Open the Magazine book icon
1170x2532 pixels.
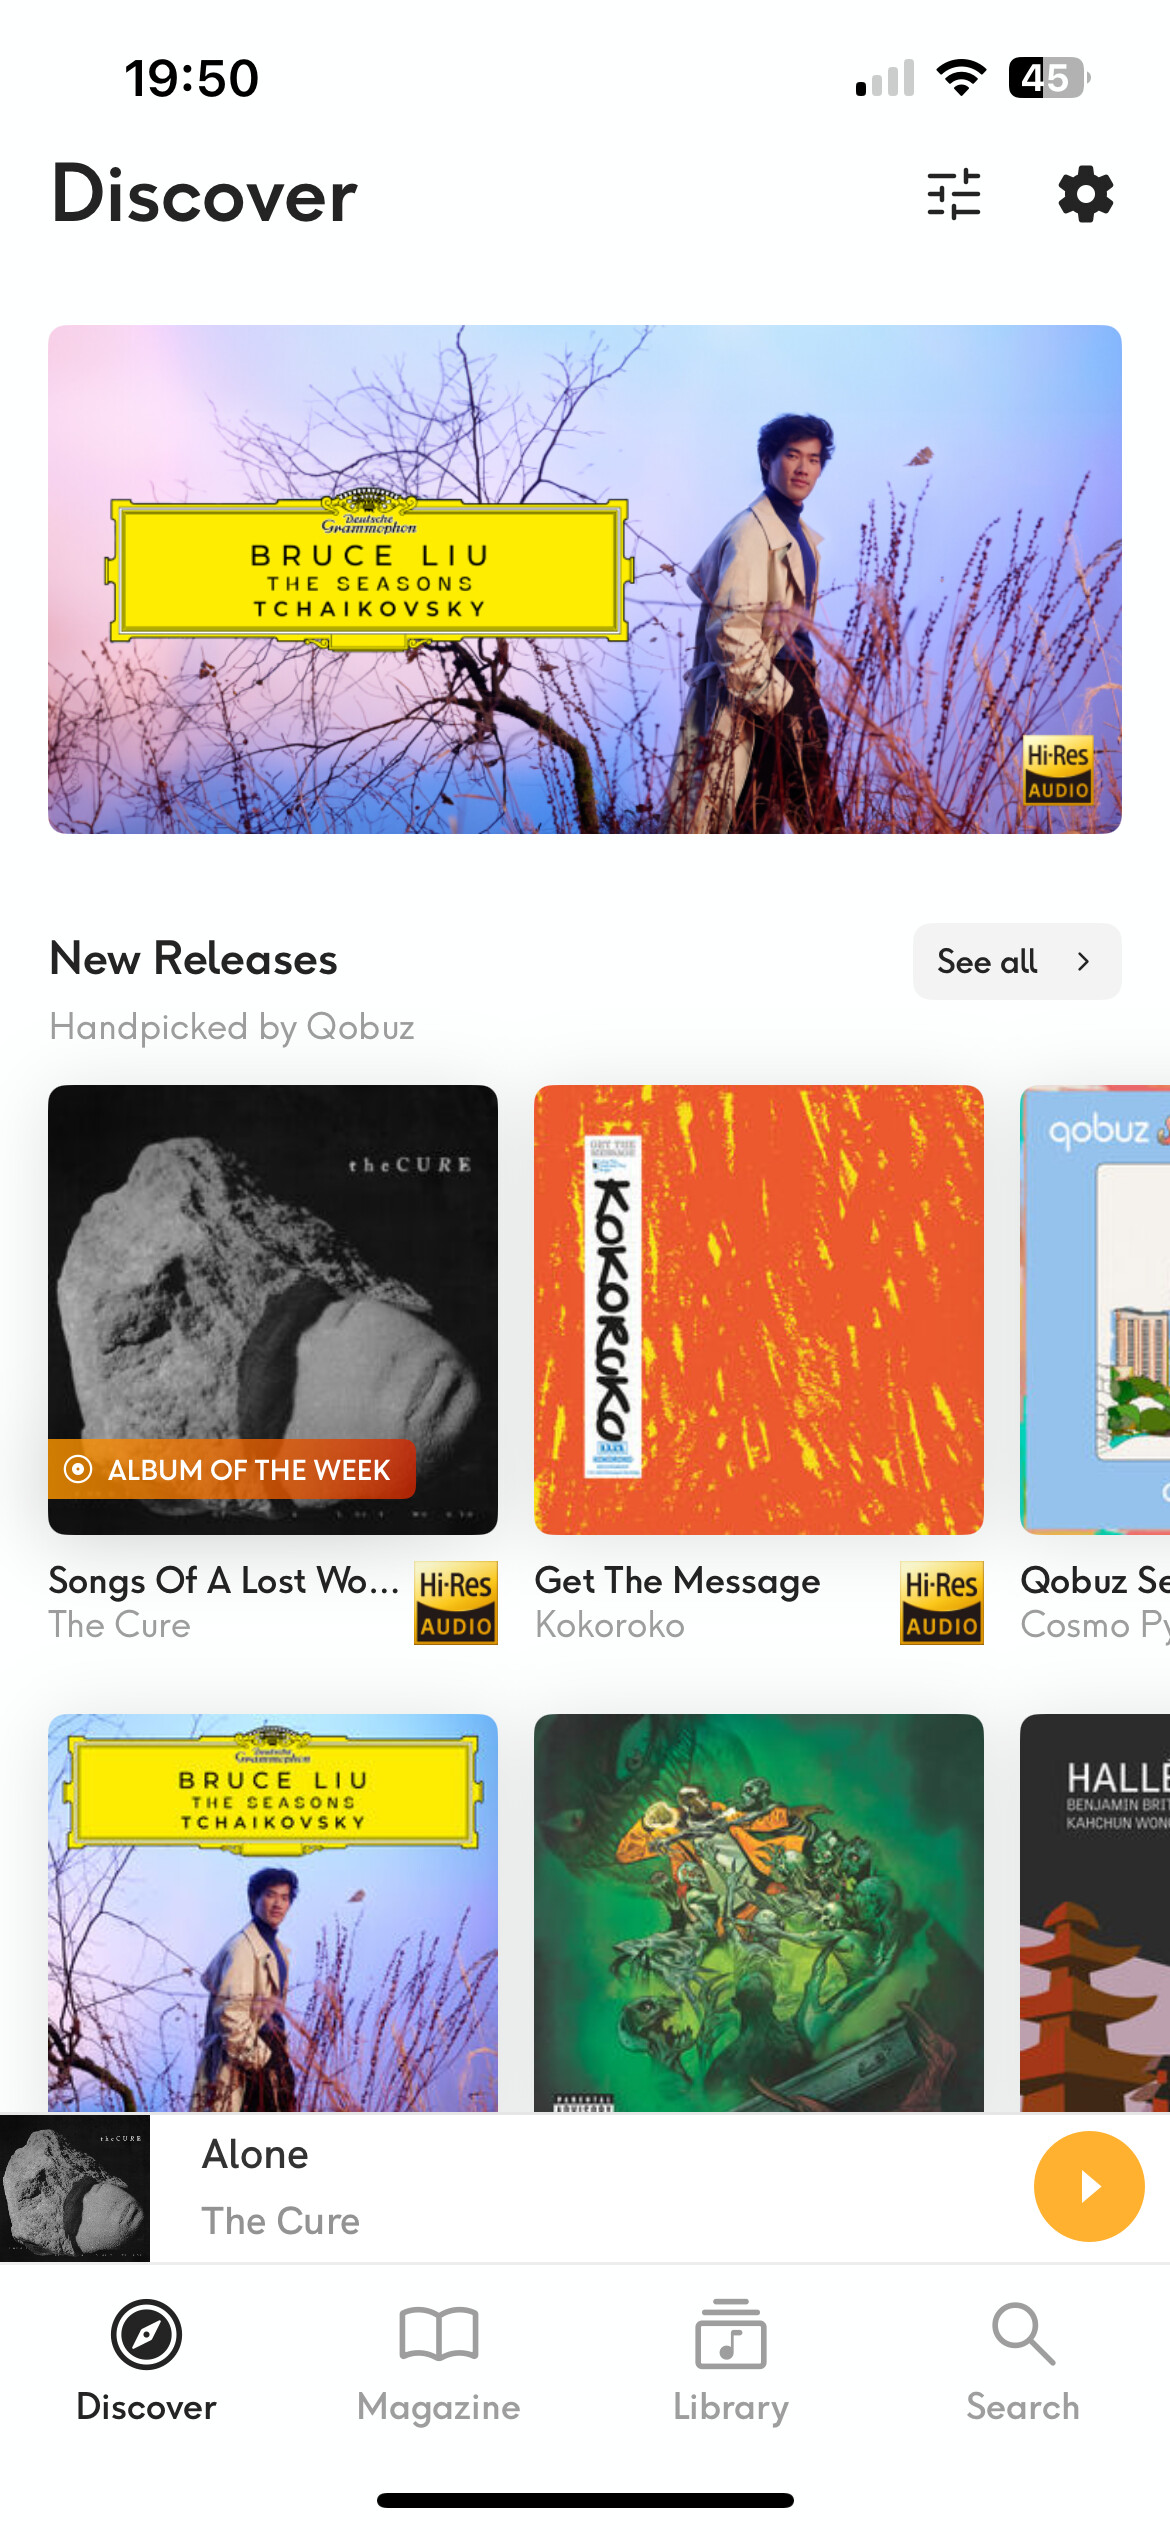(438, 2335)
